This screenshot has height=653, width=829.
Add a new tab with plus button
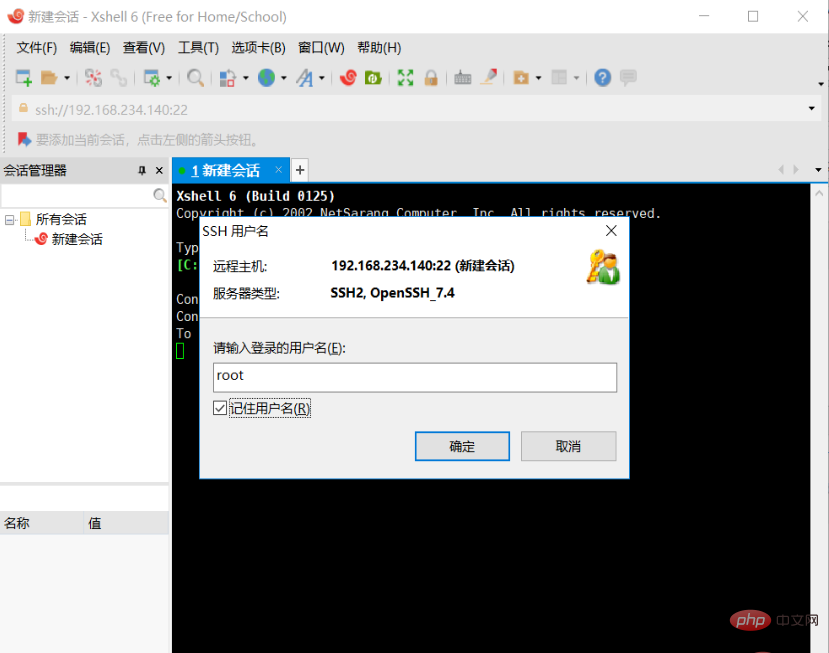tap(300, 170)
